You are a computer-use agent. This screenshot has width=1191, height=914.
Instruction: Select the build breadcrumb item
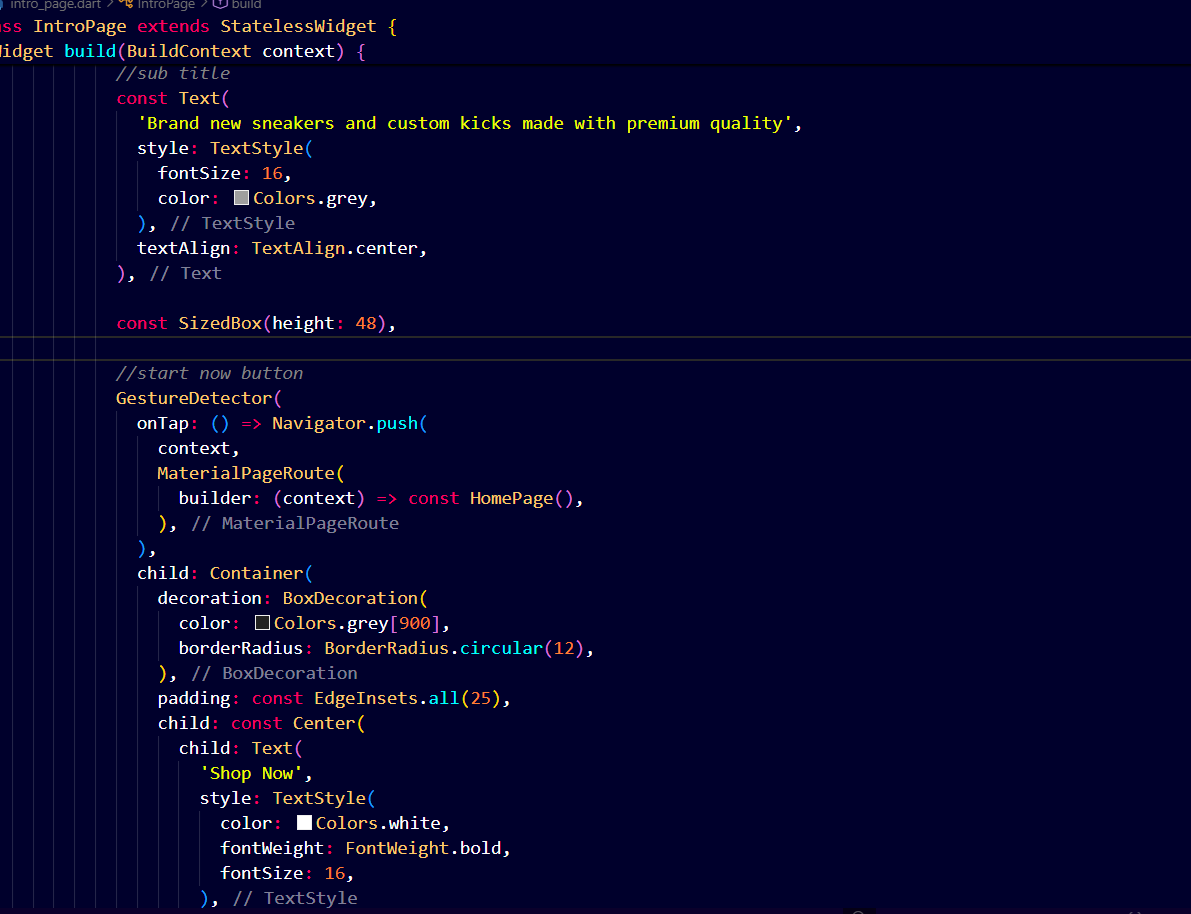pyautogui.click(x=238, y=5)
